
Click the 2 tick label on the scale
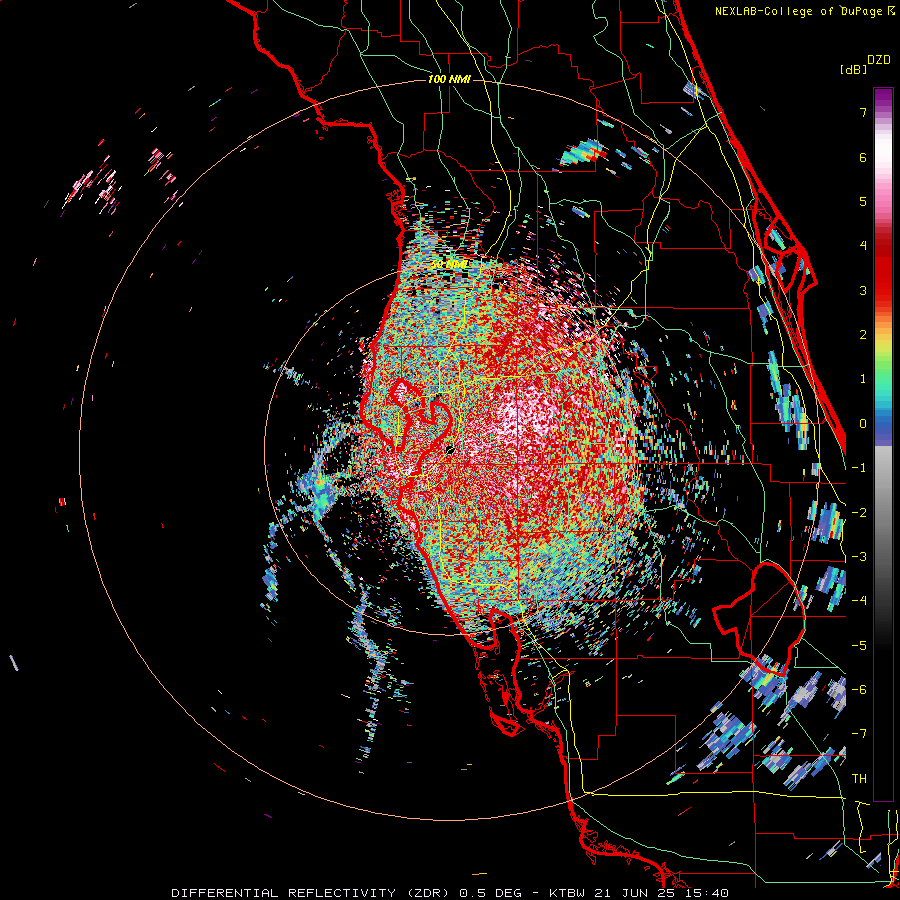pyautogui.click(x=863, y=335)
